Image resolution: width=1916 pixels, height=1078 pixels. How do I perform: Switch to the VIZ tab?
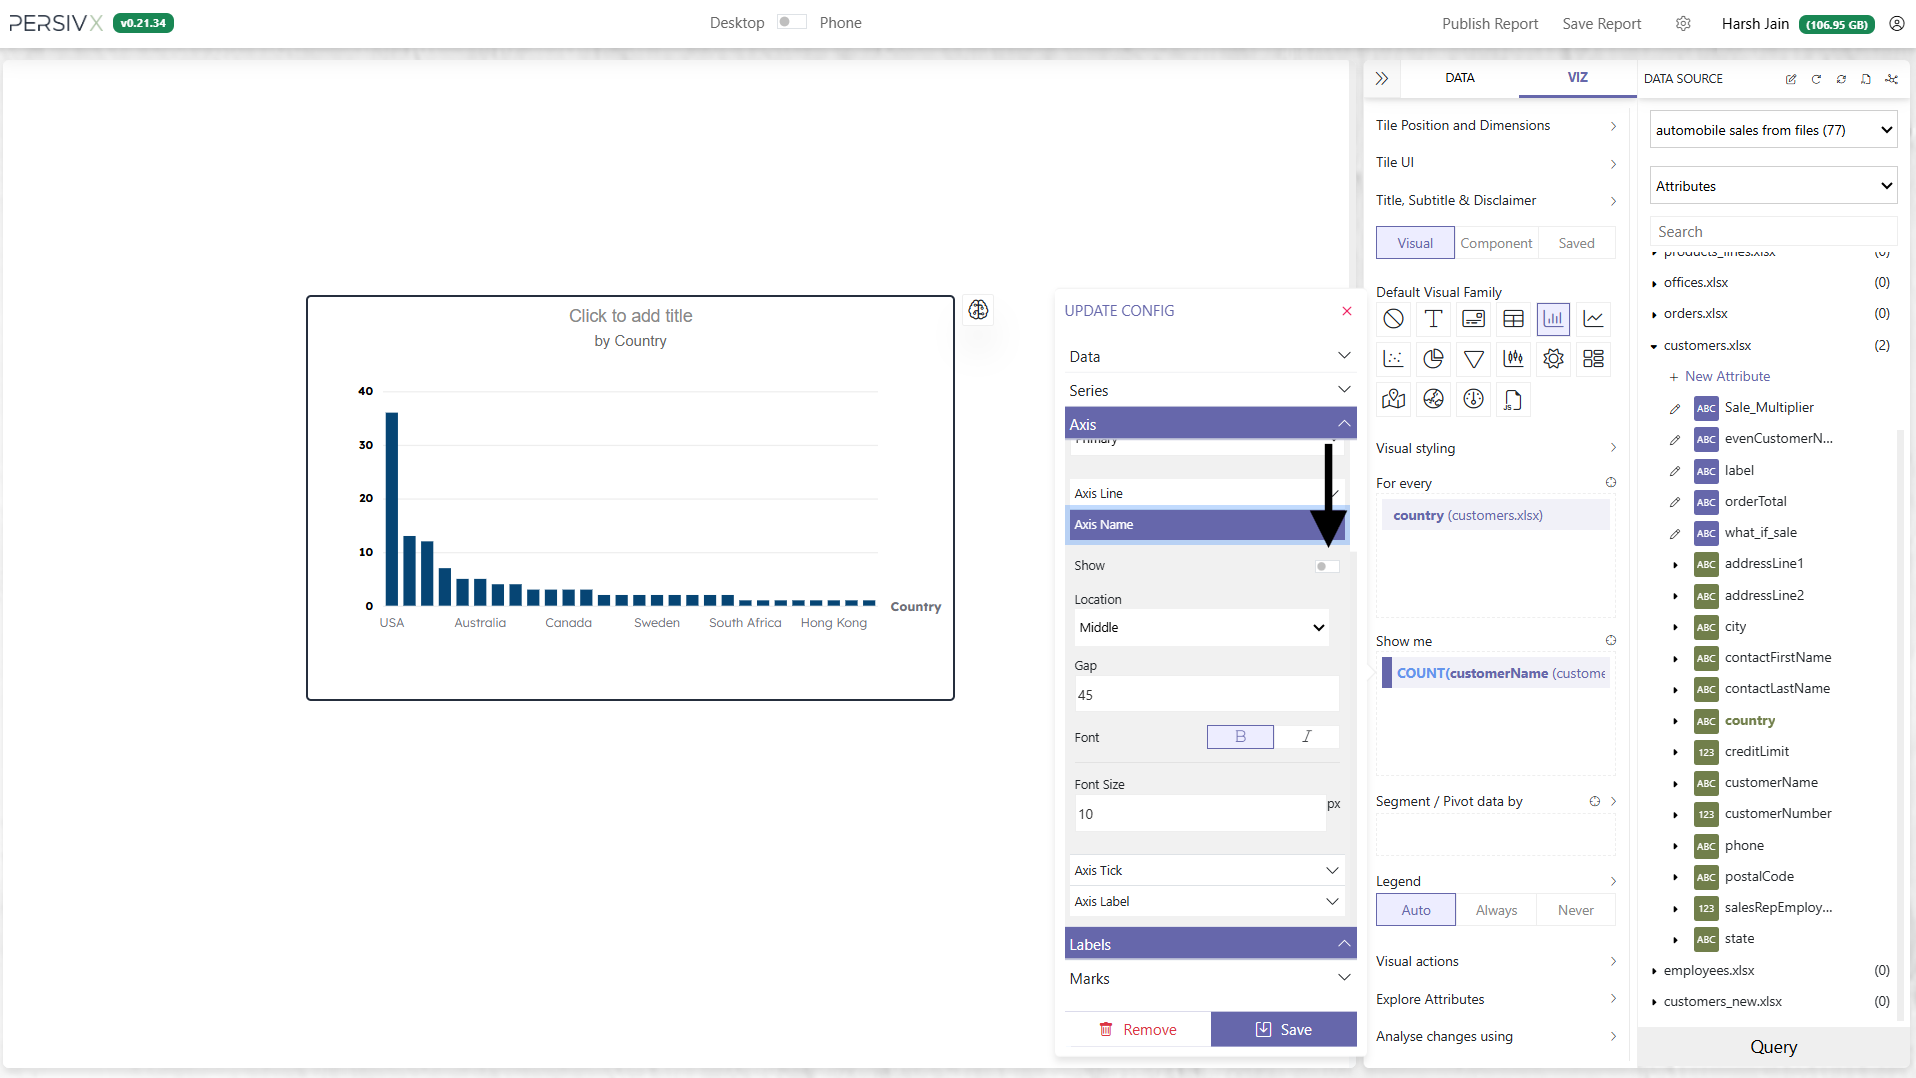pyautogui.click(x=1577, y=78)
